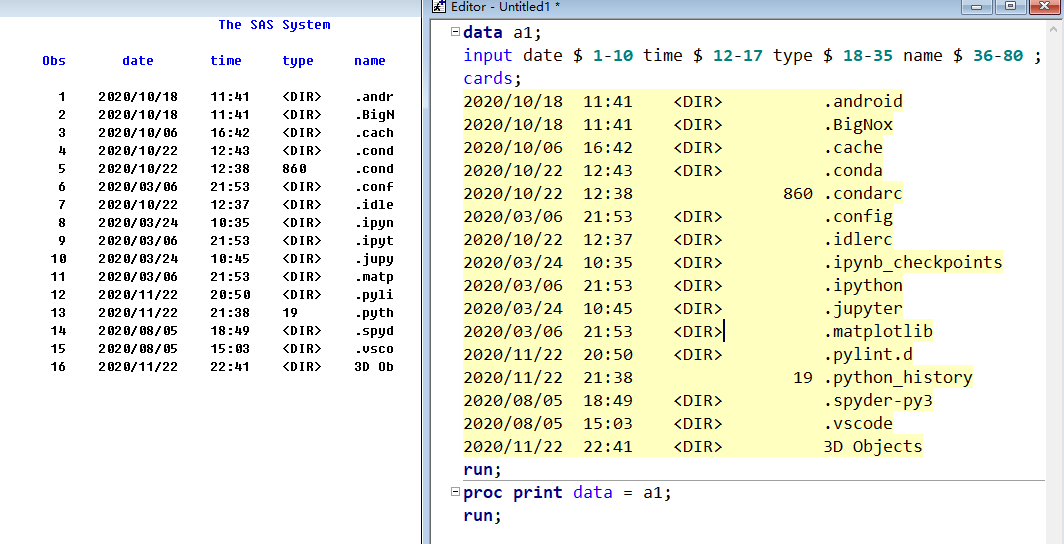Click time 16:42 on the .cache editor line
This screenshot has width=1064, height=544.
click(607, 147)
